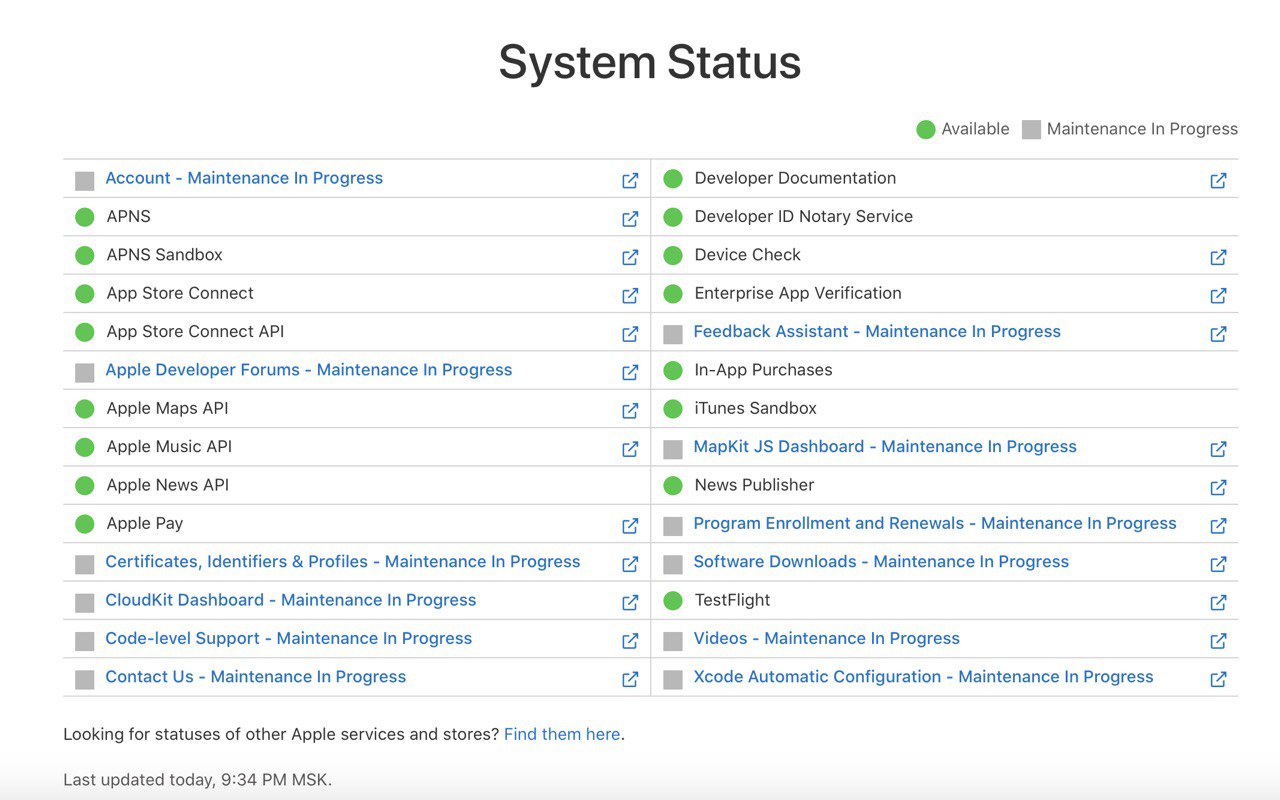
Task: Open external link icon for APNS row
Action: coord(630,218)
